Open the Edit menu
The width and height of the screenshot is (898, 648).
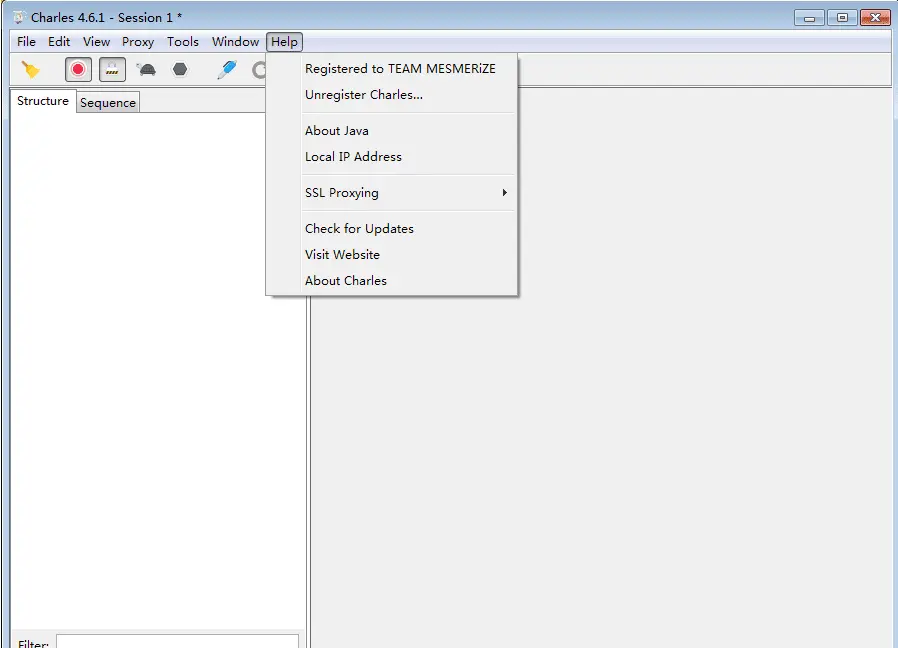pyautogui.click(x=59, y=42)
